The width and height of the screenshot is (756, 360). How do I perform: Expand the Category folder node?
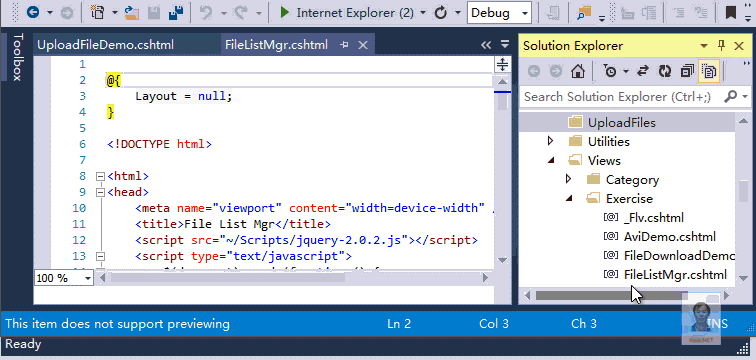tap(568, 179)
